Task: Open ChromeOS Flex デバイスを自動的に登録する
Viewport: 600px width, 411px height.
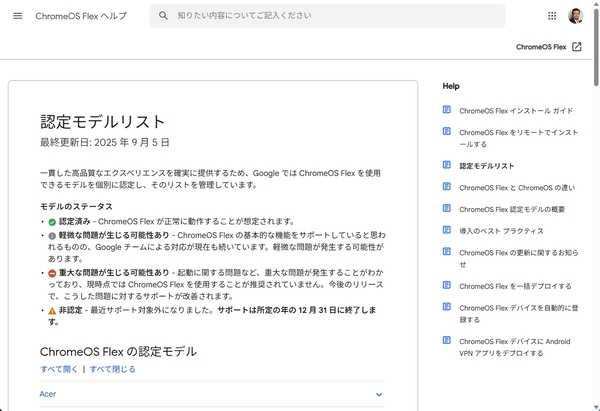Action: 518,313
